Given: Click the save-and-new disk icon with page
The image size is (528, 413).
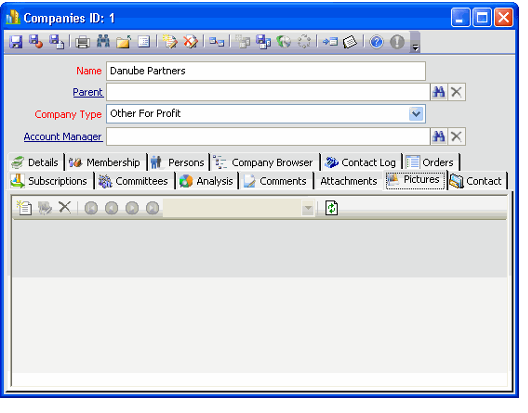Looking at the screenshot, I should point(56,42).
